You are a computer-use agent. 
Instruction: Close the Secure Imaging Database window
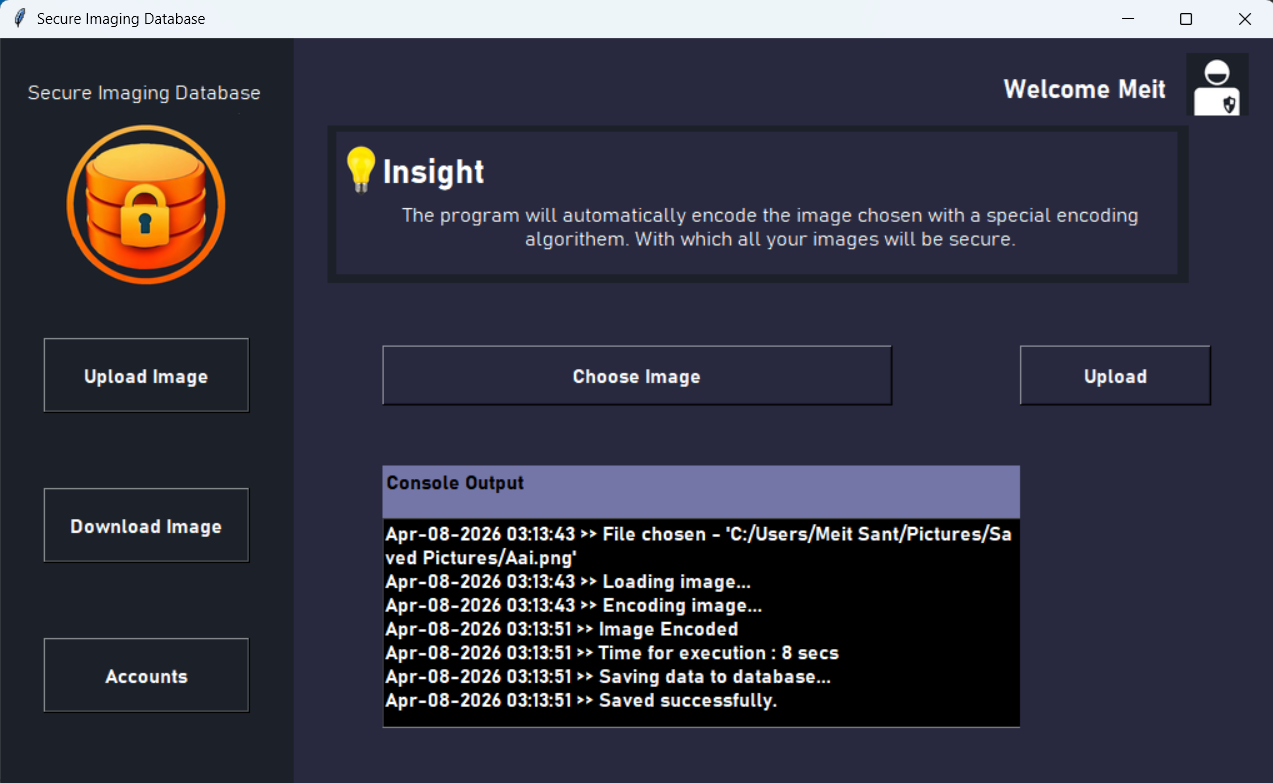coord(1244,19)
